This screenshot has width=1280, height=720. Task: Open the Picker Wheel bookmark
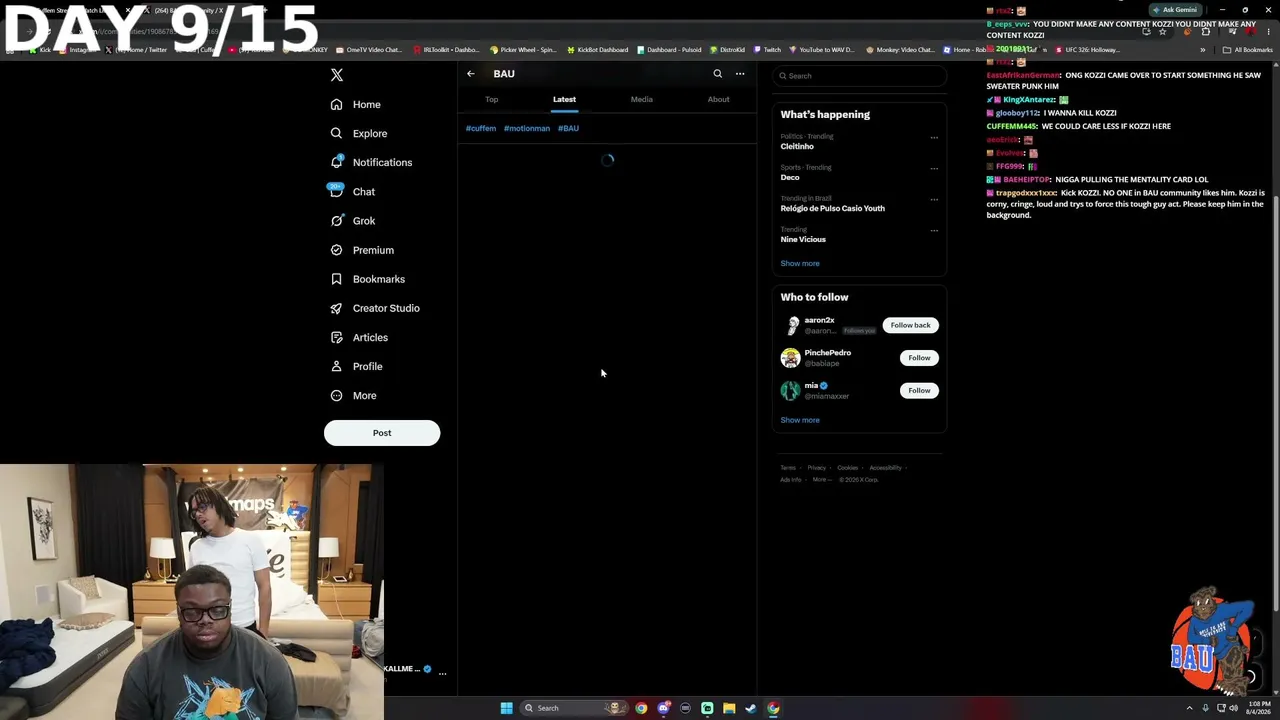point(523,50)
